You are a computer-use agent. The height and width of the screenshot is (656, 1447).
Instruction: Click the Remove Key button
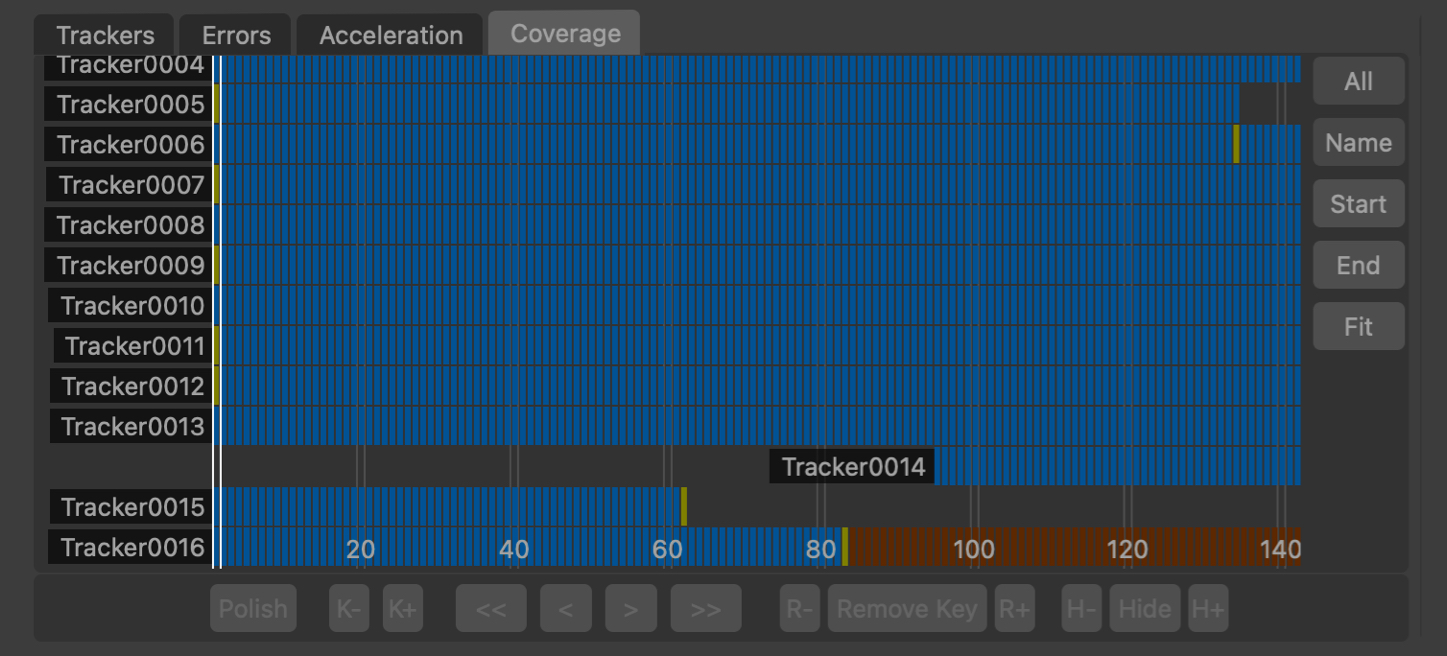pos(907,608)
